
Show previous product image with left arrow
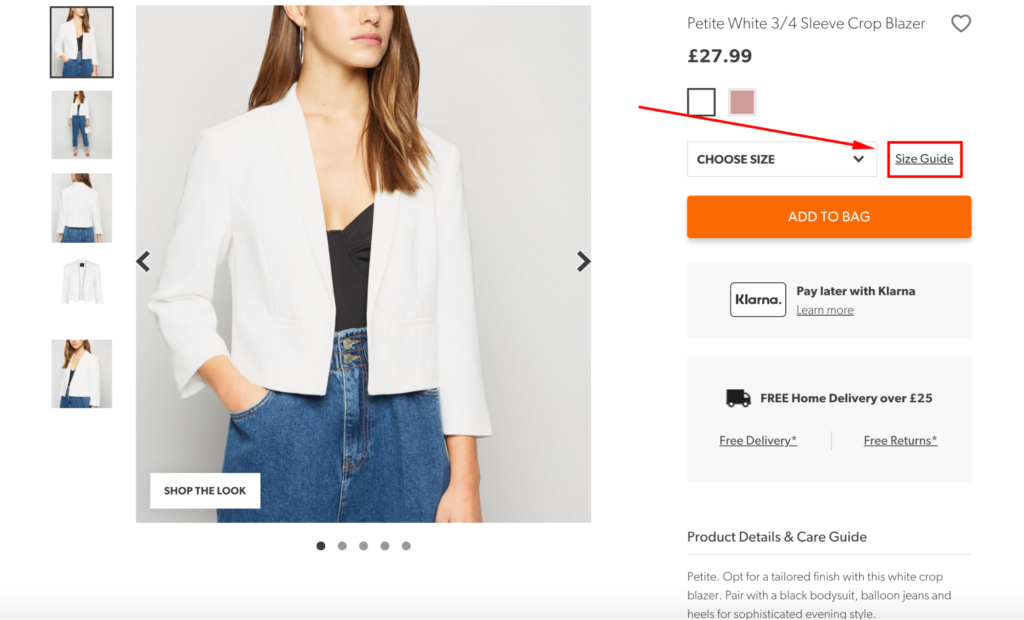coord(144,261)
